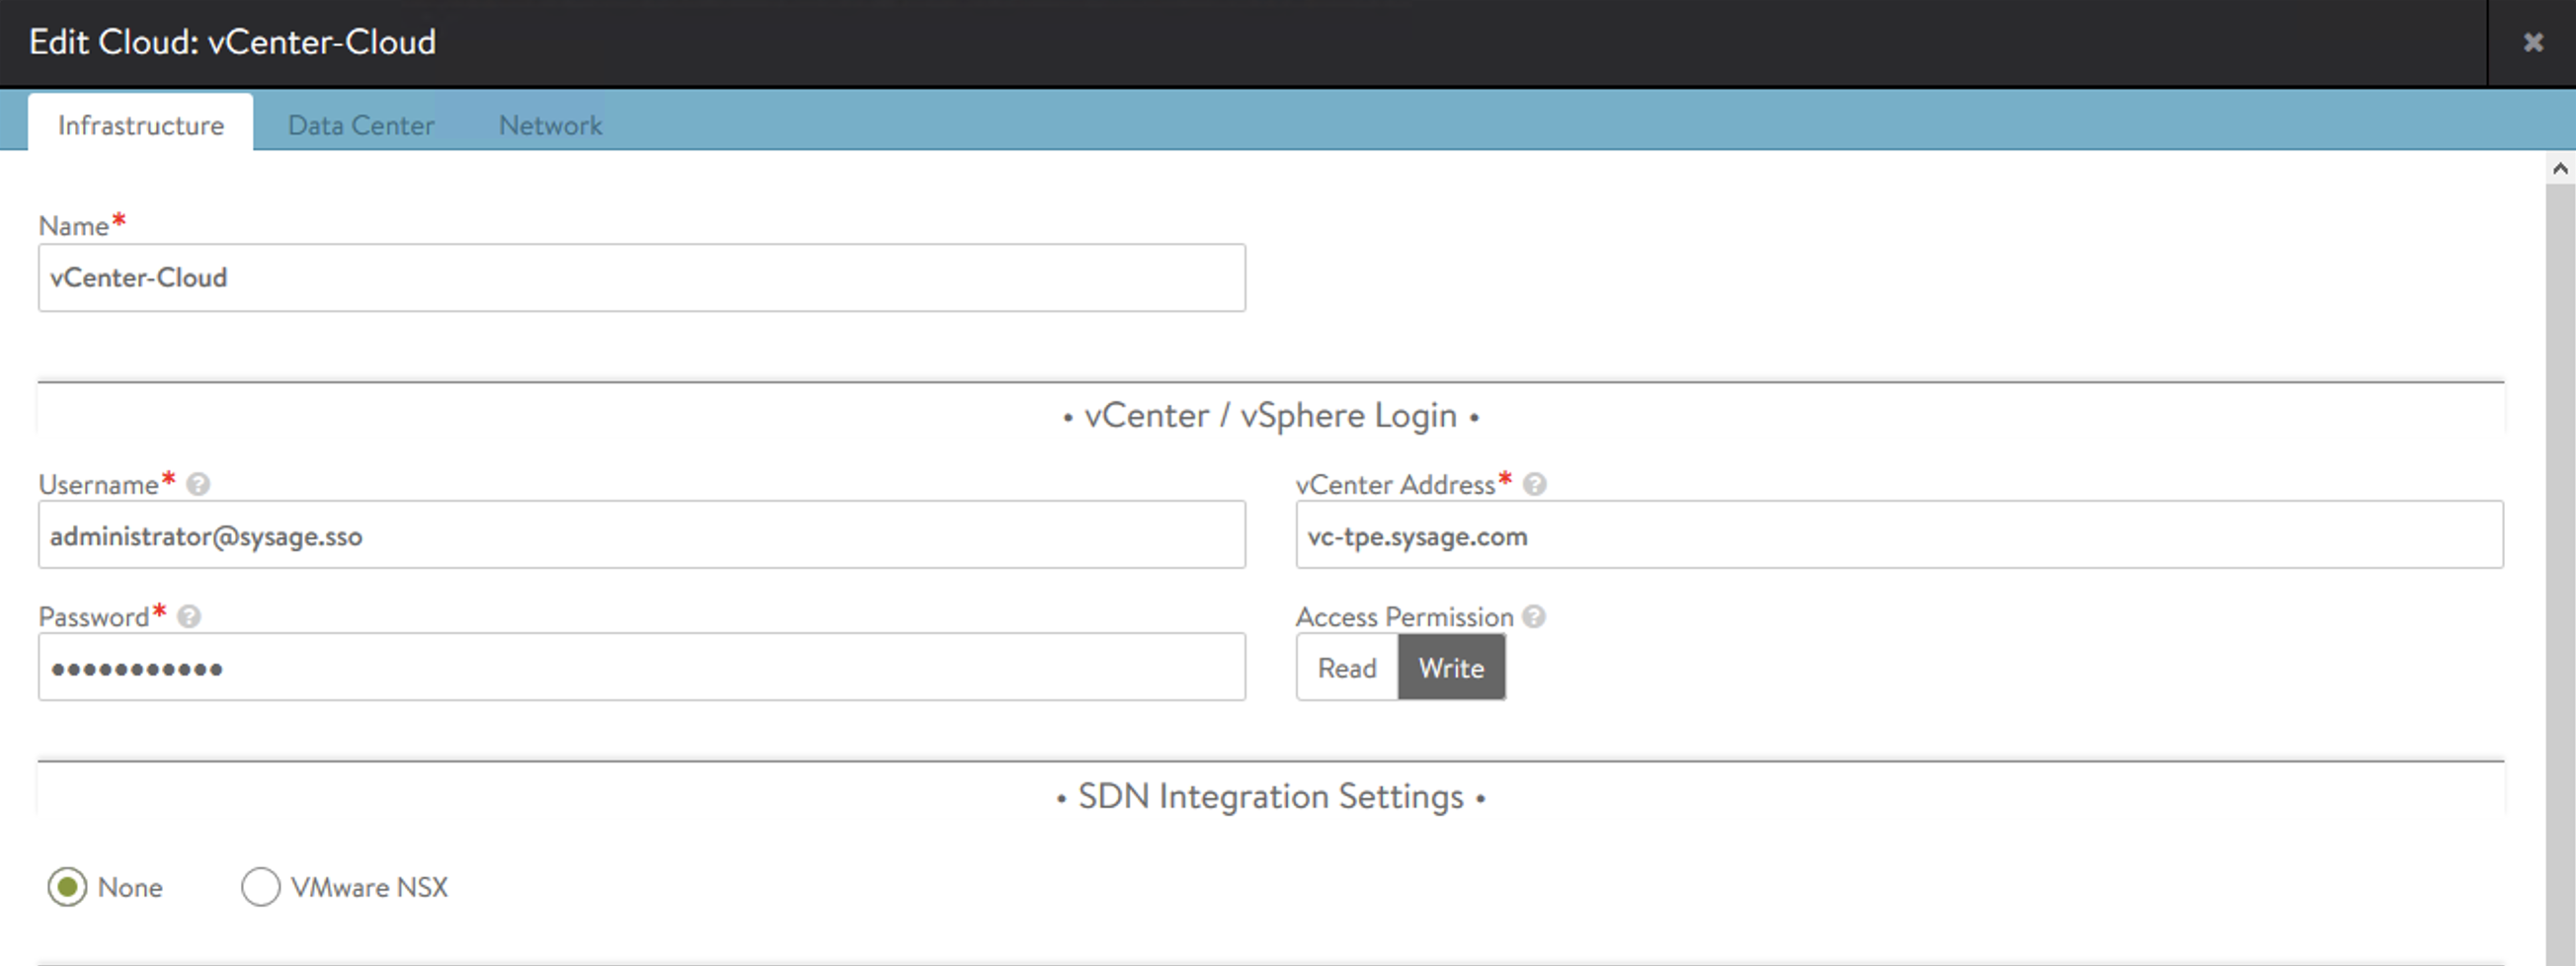2576x966 pixels.
Task: Click the Access Permission help icon
Action: pyautogui.click(x=1534, y=617)
